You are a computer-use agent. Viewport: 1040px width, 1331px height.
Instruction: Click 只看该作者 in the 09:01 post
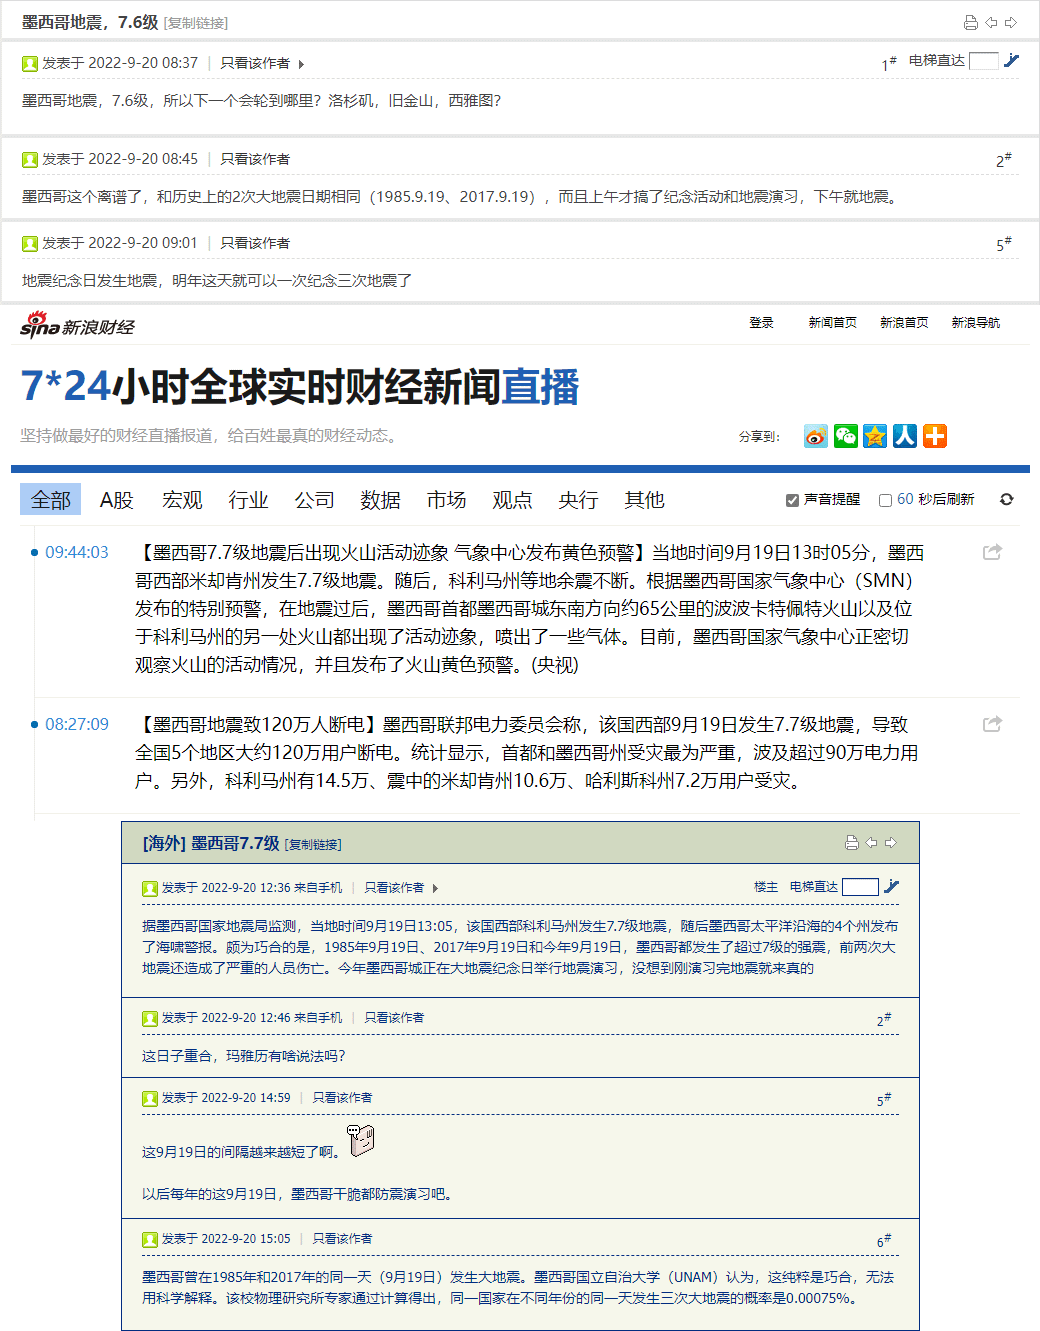(x=255, y=243)
